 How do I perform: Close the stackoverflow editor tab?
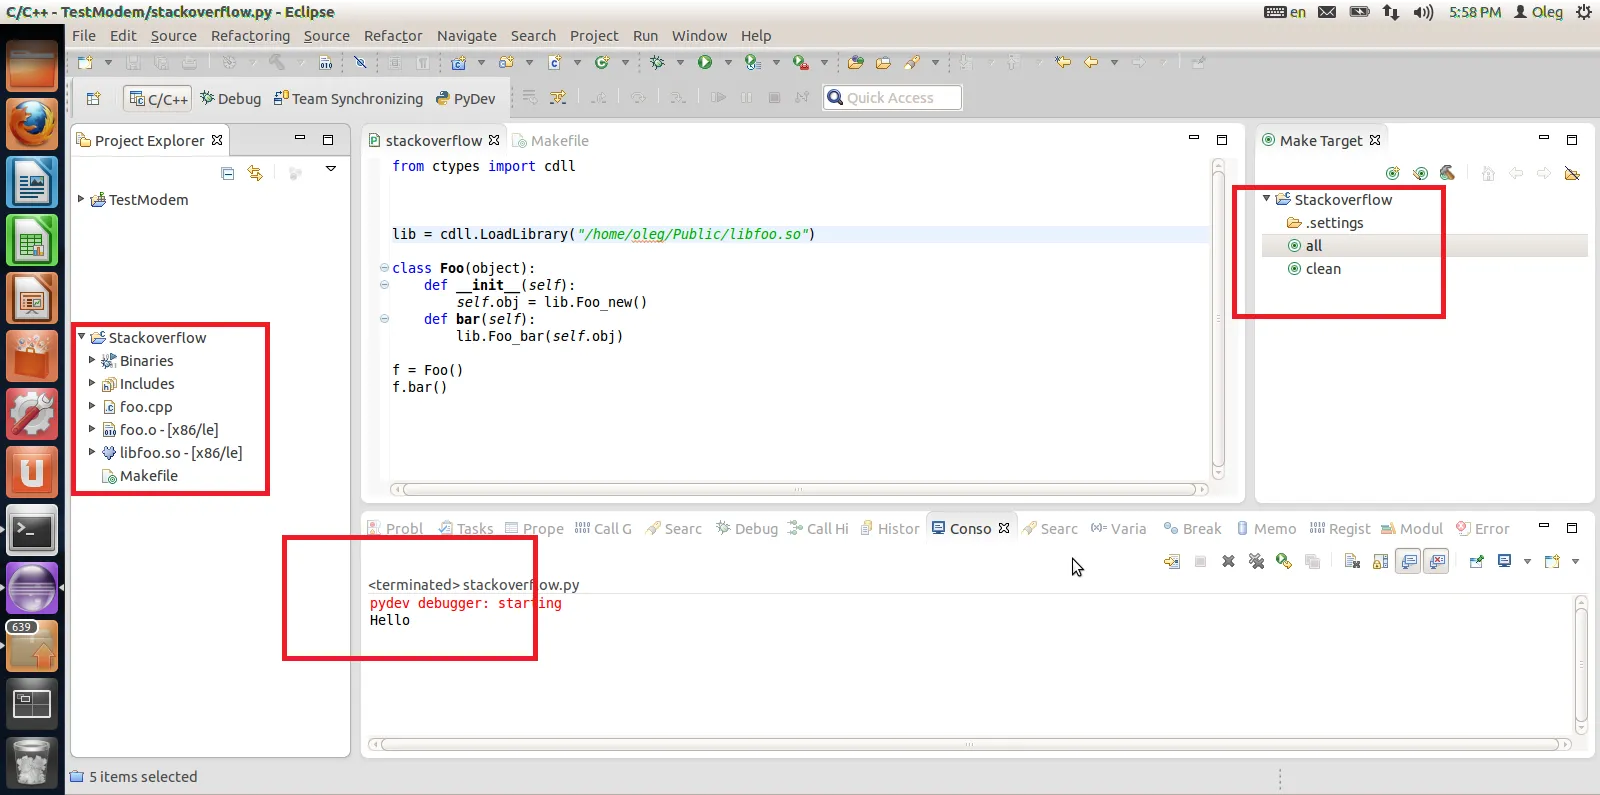click(494, 140)
